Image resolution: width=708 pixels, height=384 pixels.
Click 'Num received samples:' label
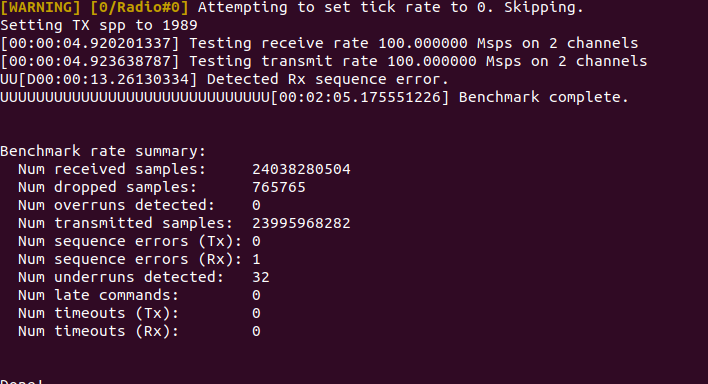click(x=112, y=169)
